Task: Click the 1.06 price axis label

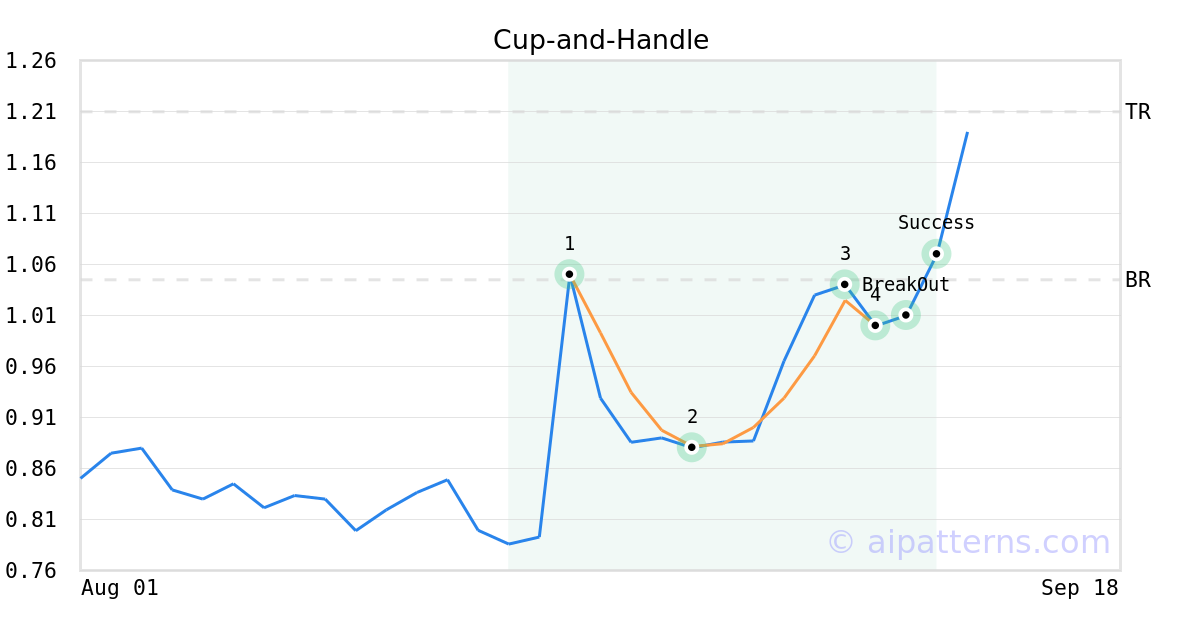Action: (31, 265)
